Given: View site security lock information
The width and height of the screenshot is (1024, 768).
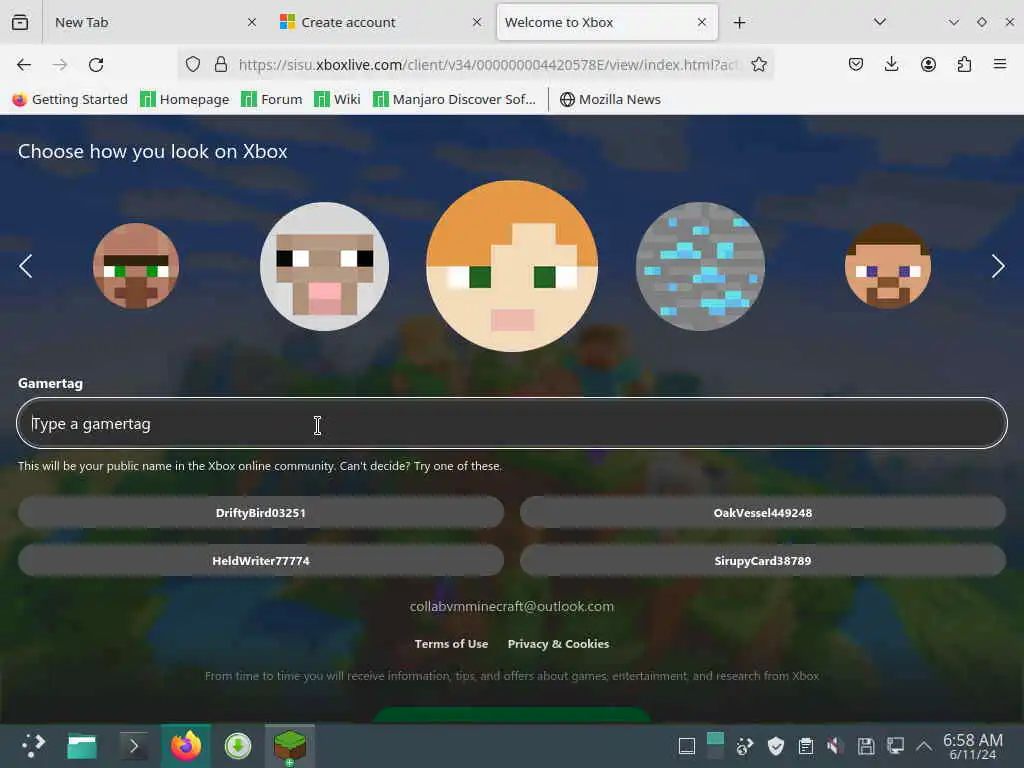Looking at the screenshot, I should (x=221, y=65).
